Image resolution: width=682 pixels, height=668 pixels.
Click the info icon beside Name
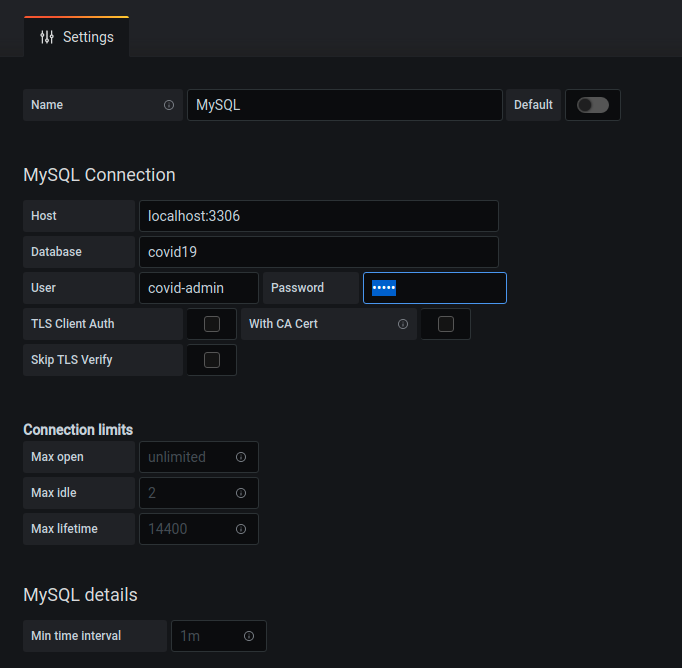coord(169,105)
